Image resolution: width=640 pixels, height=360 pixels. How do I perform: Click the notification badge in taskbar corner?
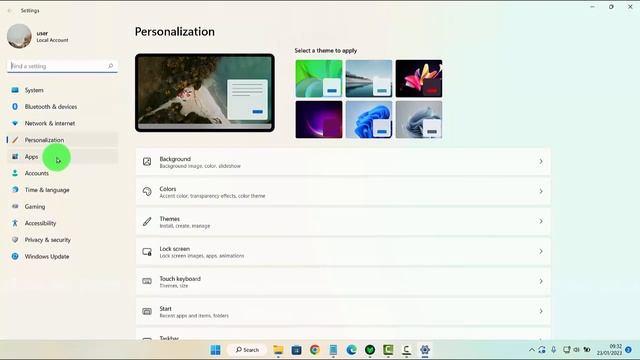[629, 350]
